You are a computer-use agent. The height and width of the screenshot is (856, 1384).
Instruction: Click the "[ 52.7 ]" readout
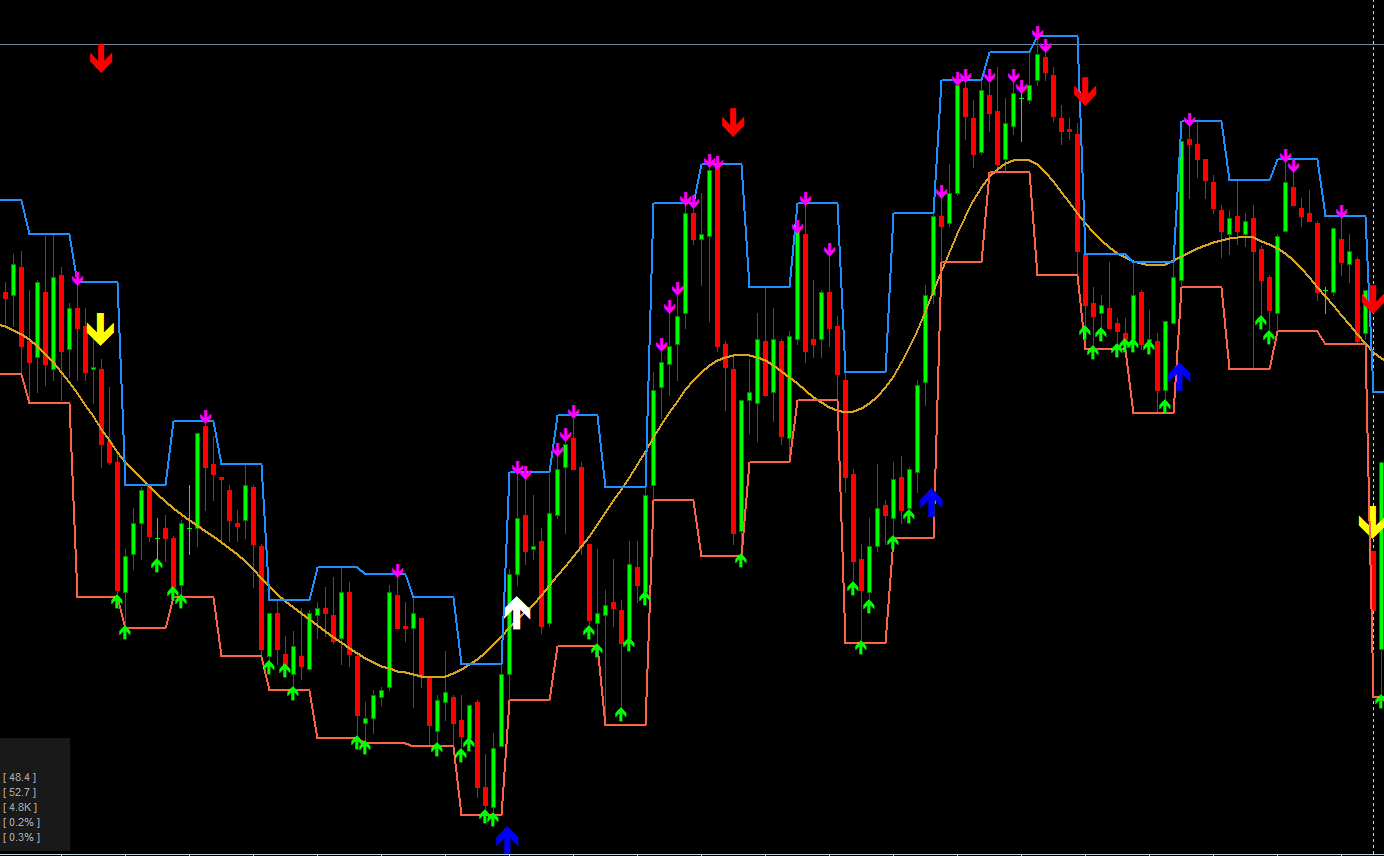pos(20,792)
